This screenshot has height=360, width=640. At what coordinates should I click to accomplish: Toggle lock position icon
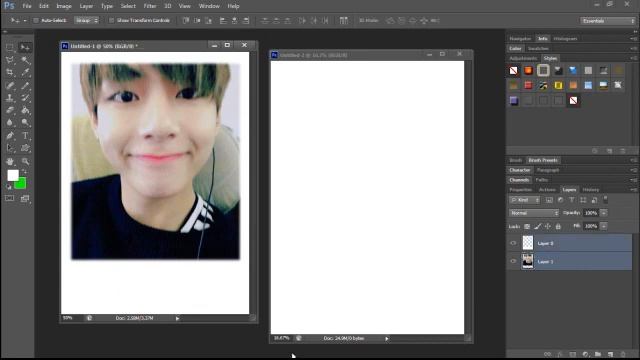tap(548, 226)
